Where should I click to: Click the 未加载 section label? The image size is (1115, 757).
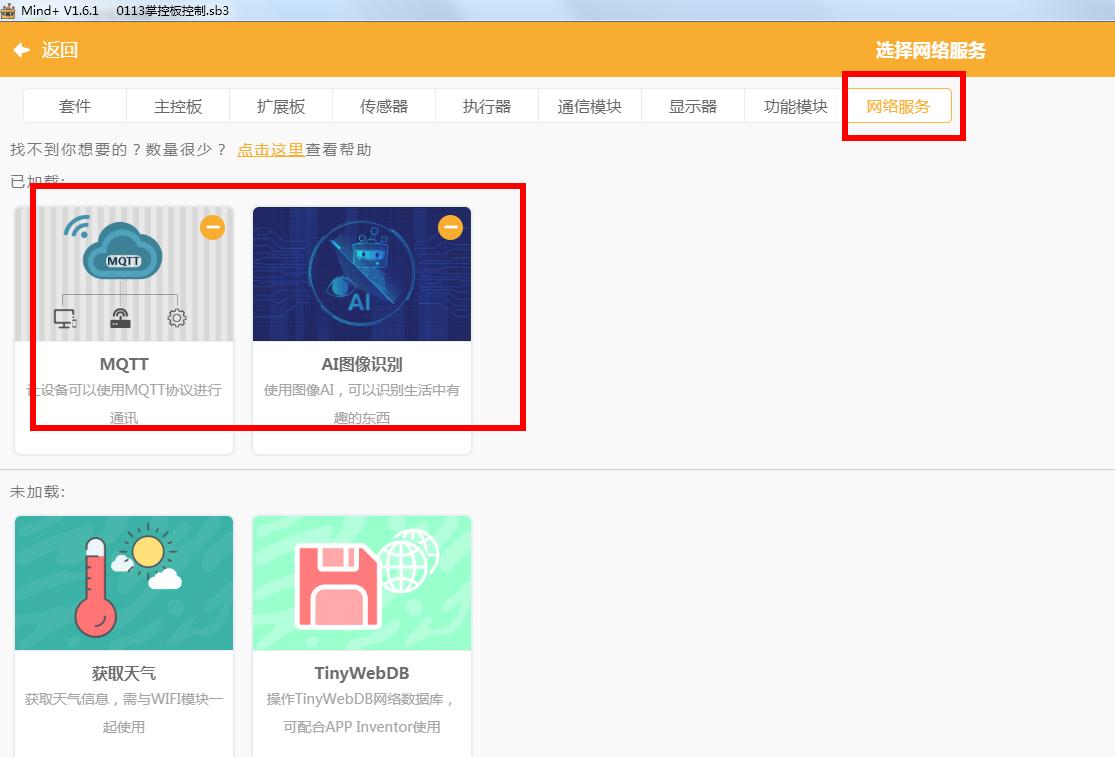[x=38, y=492]
